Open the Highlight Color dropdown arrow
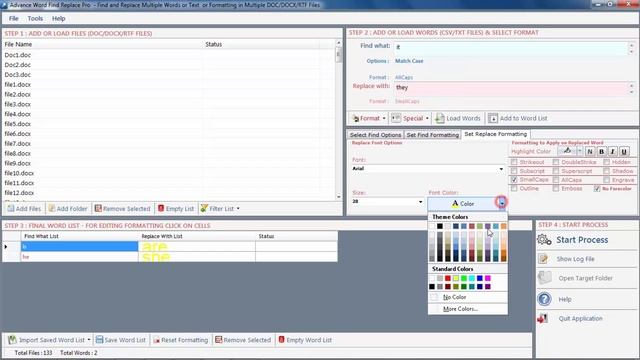This screenshot has width=640, height=360. (x=579, y=151)
